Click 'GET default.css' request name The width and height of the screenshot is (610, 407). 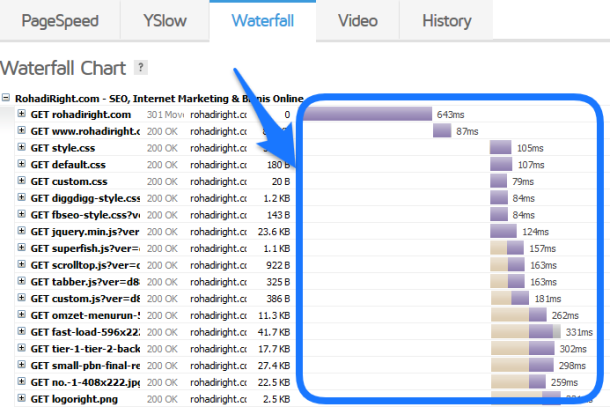coord(68,165)
